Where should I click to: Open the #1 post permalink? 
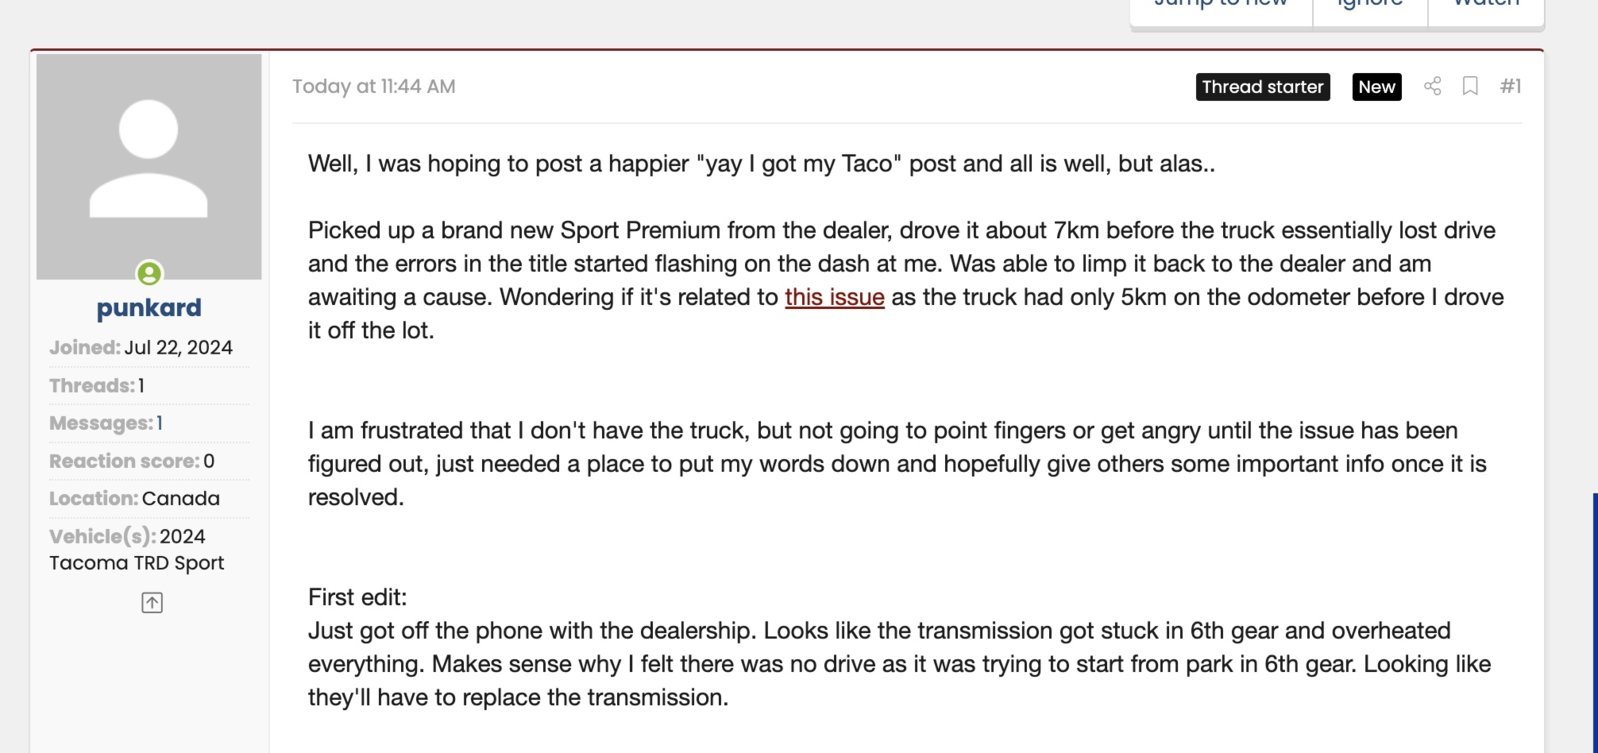[1510, 86]
